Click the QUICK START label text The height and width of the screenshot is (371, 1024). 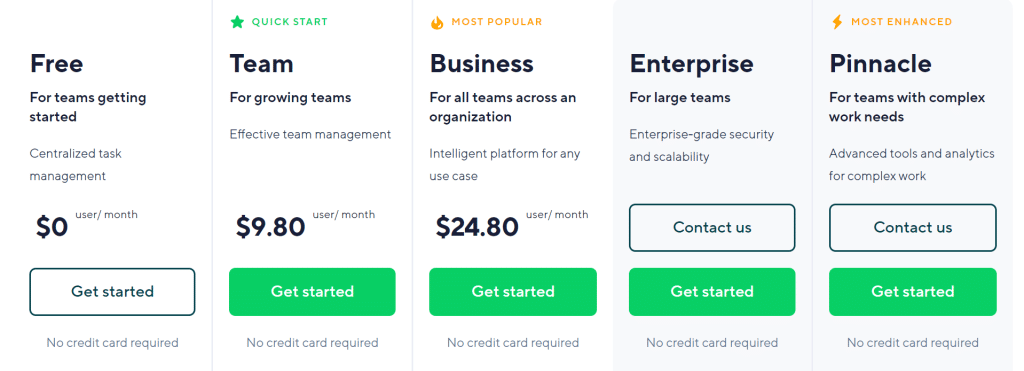(290, 22)
